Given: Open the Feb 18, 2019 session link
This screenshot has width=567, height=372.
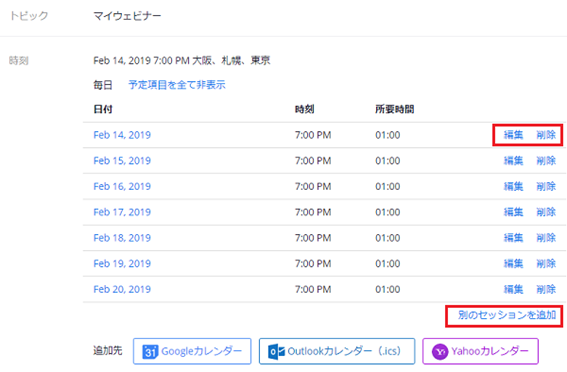Looking at the screenshot, I should [x=122, y=238].
